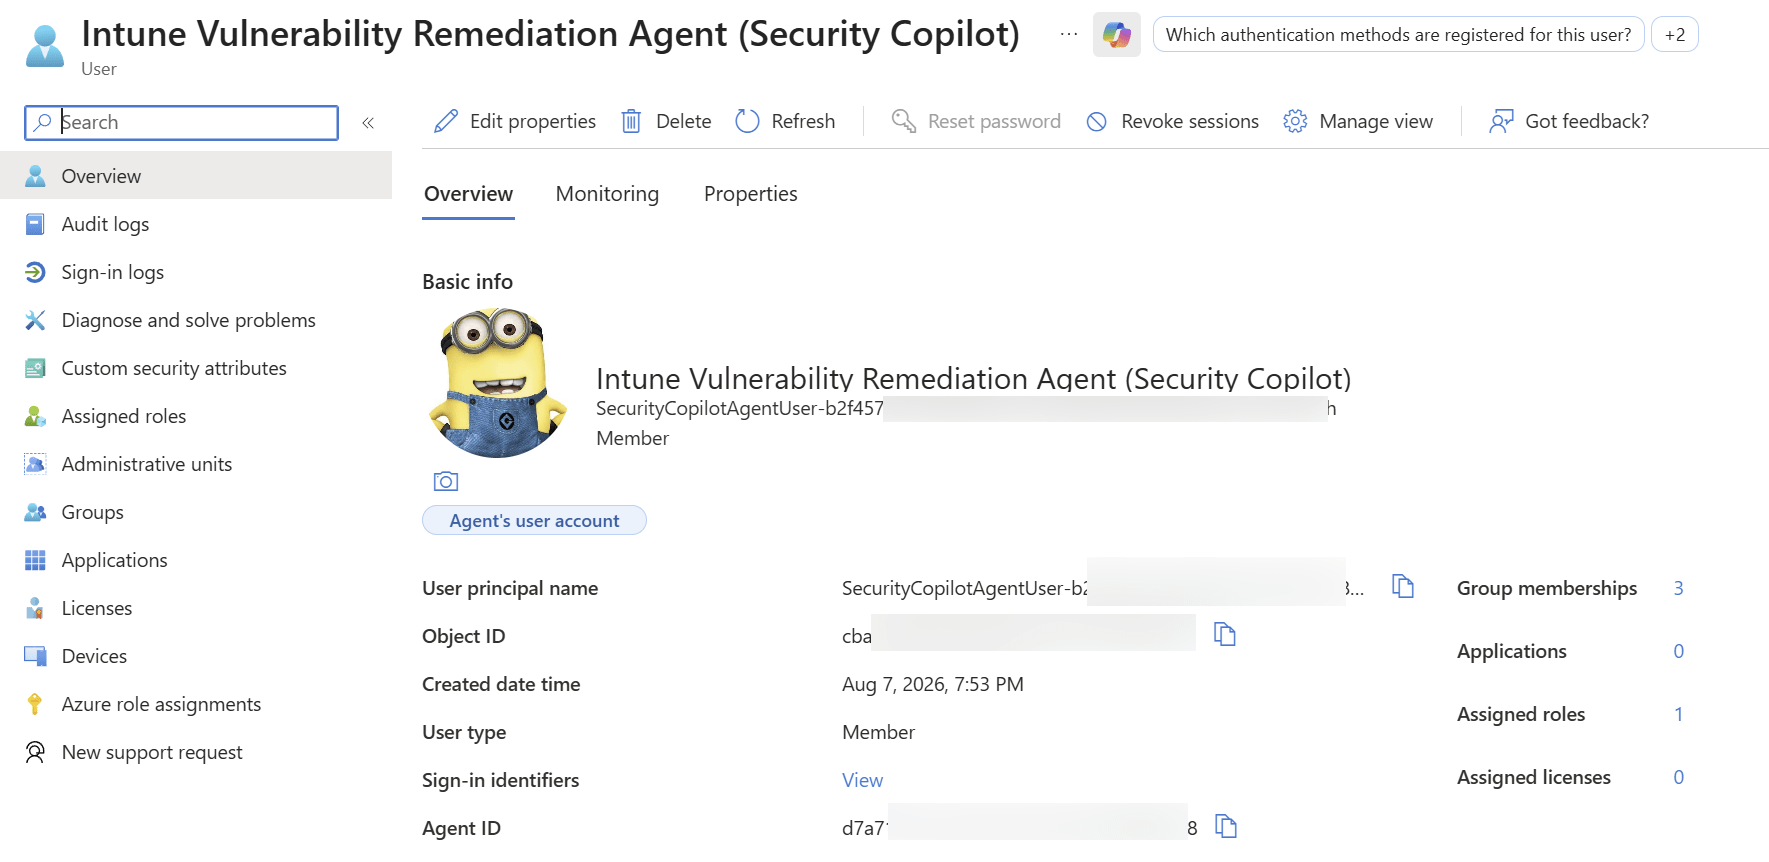Open the Applications count 0 link
Viewport: 1769px width, 862px height.
tap(1678, 651)
